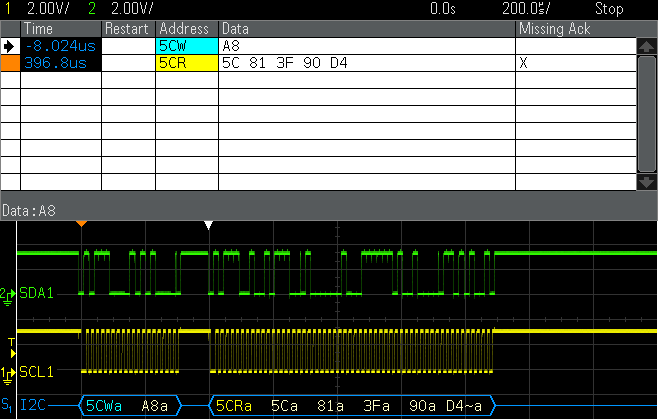Screen dimensions: 658x420
Task: Click the Data:A8 detail readout
Action: (29, 211)
